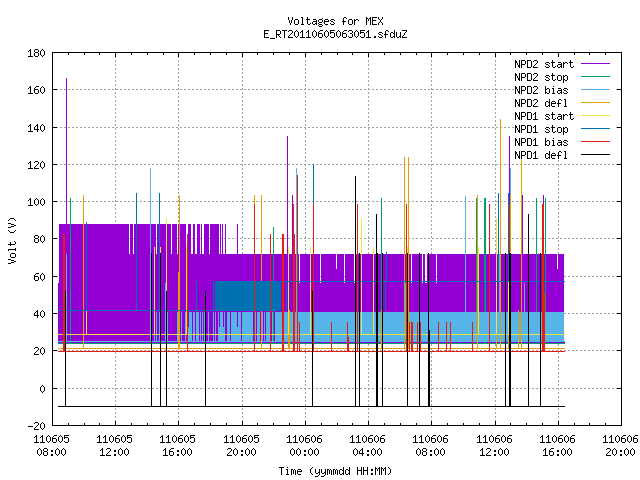This screenshot has width=640, height=480.
Task: Click the x-axis tick "110606 12:00"
Action: pyautogui.click(x=494, y=446)
